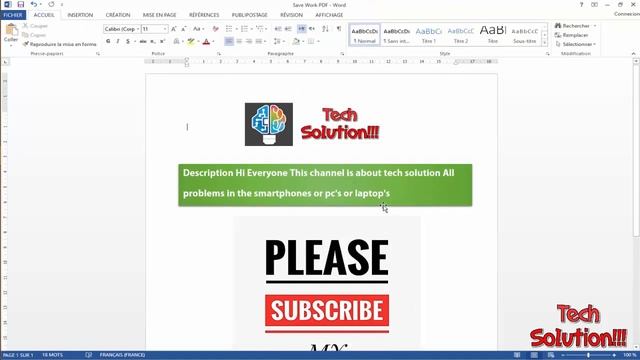Click Reproduire la mise en forme

coord(60,44)
